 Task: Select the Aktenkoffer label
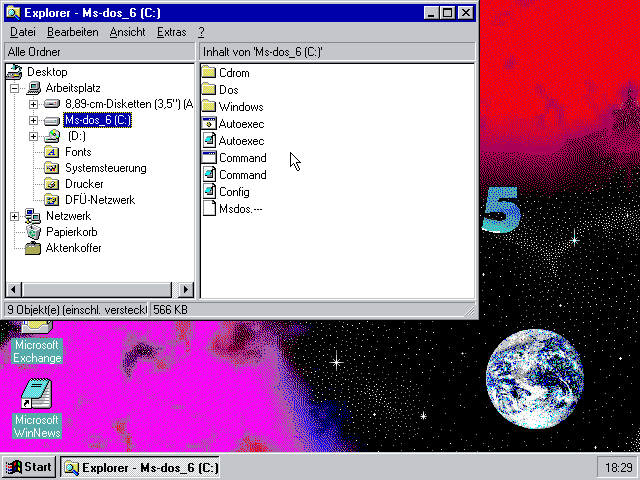(73, 248)
